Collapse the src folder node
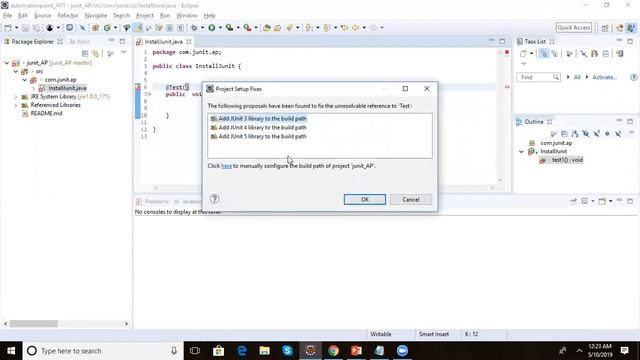Image resolution: width=640 pixels, height=360 pixels. coord(16,71)
